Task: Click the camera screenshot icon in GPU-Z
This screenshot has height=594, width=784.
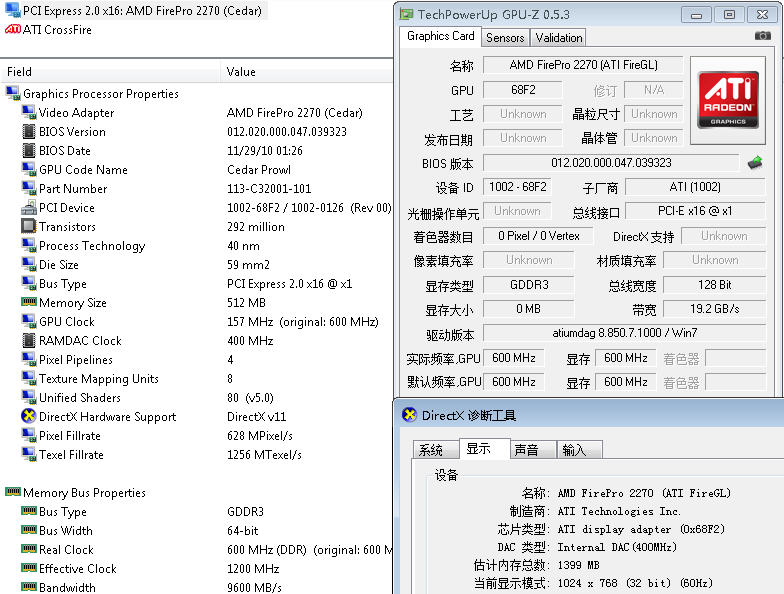Action: pos(762,36)
